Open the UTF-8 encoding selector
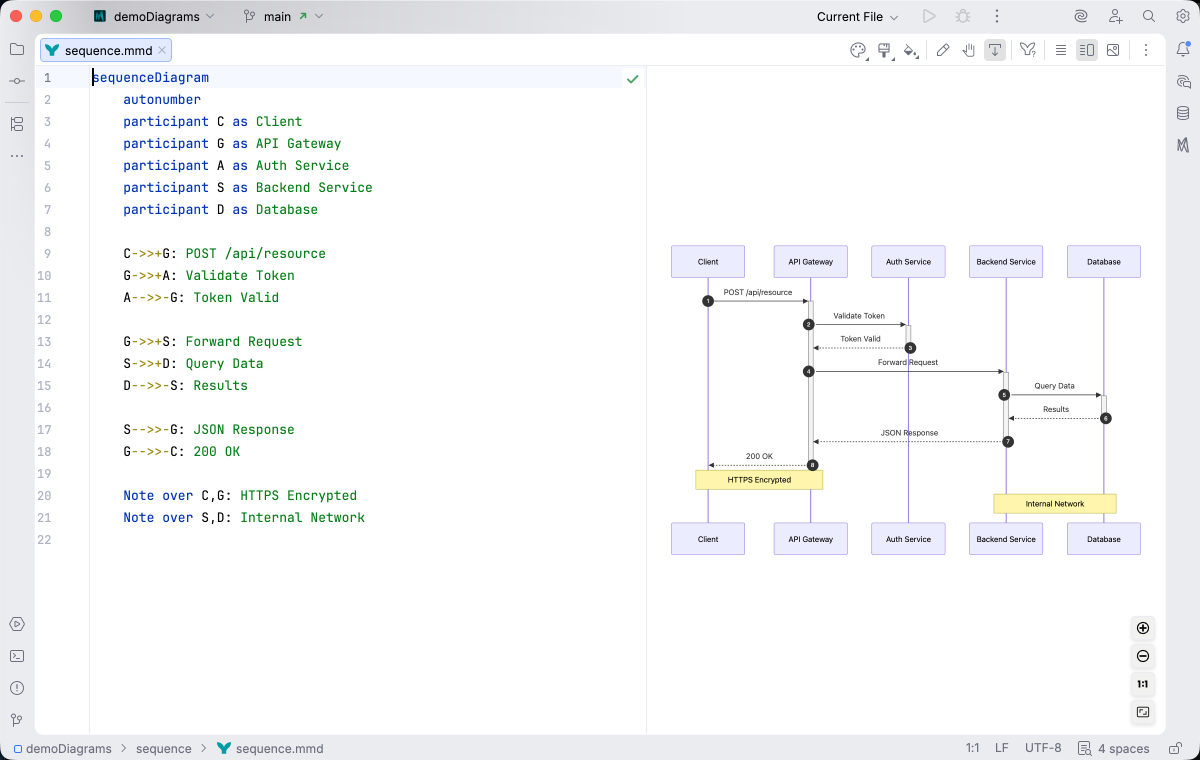This screenshot has width=1200, height=760. coord(1043,748)
